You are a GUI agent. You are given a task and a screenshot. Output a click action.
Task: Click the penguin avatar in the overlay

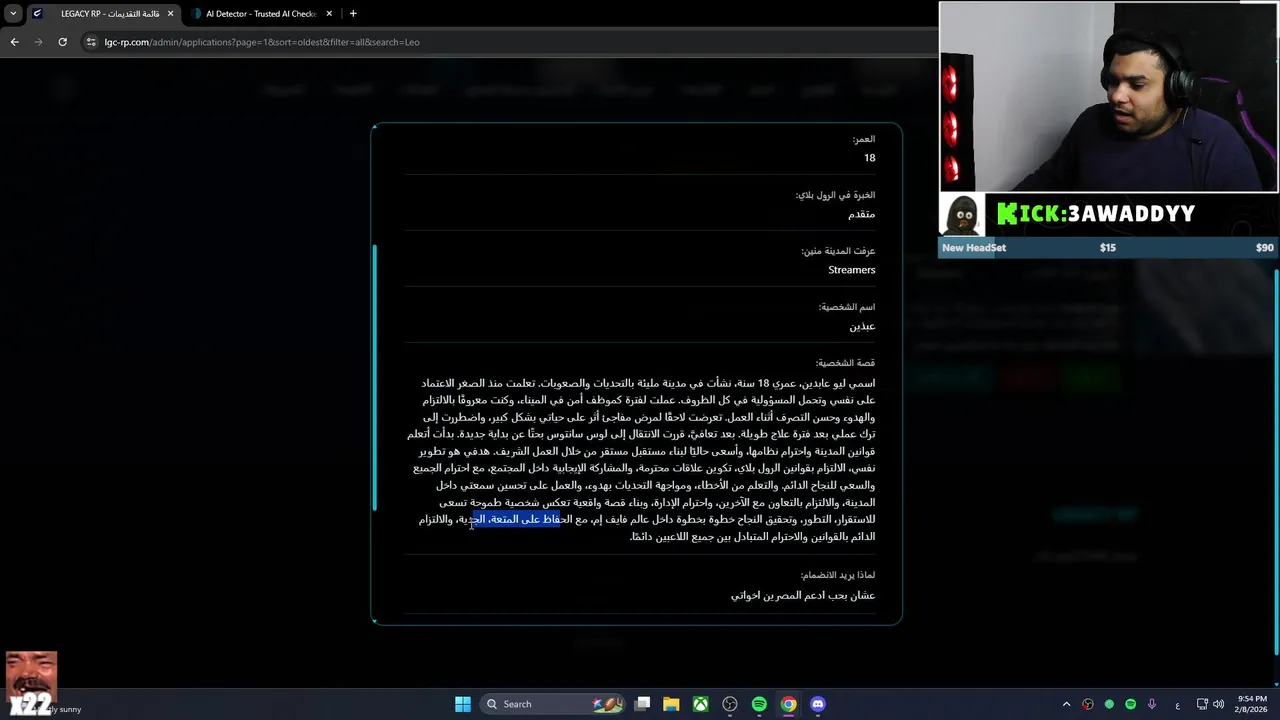[962, 214]
